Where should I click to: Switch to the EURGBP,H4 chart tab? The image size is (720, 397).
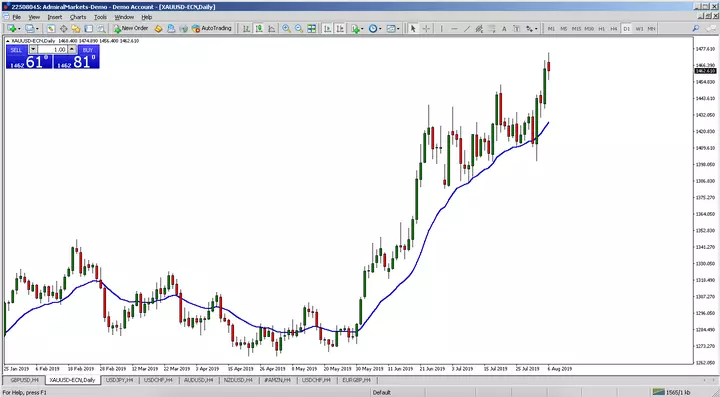[356, 380]
